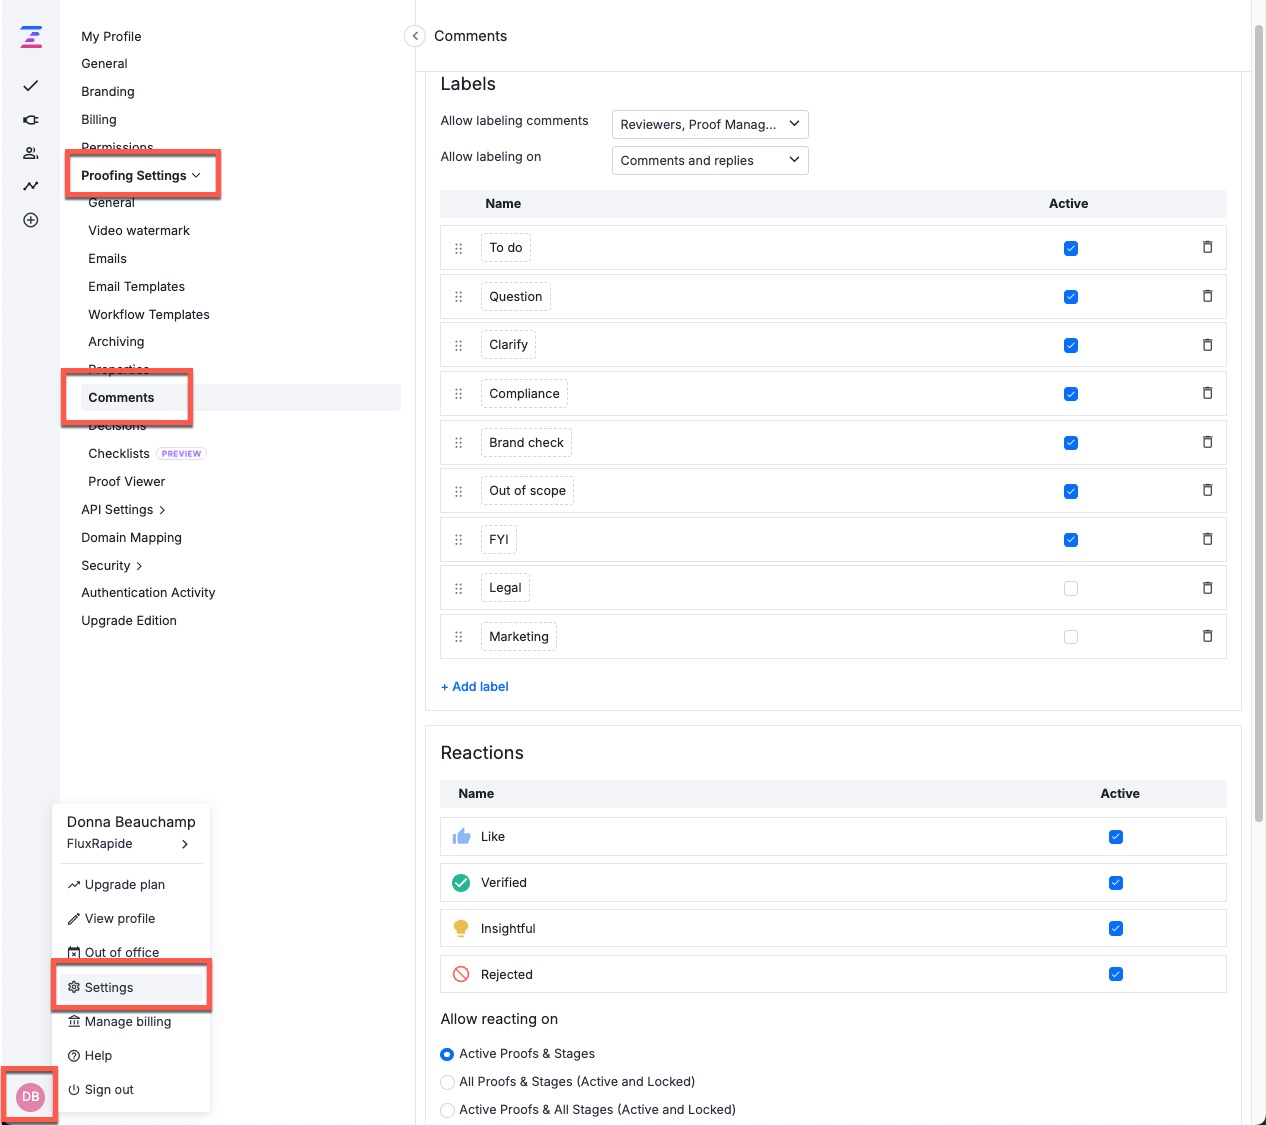This screenshot has height=1125, width=1266.
Task: Open the checkmark proofs icon in sidebar
Action: pos(31,86)
